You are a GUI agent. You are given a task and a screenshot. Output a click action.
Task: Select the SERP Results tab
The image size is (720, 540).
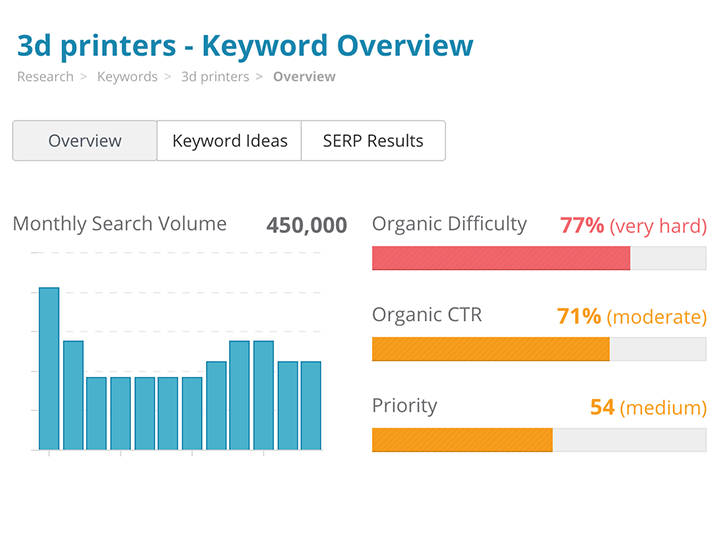pyautogui.click(x=373, y=141)
